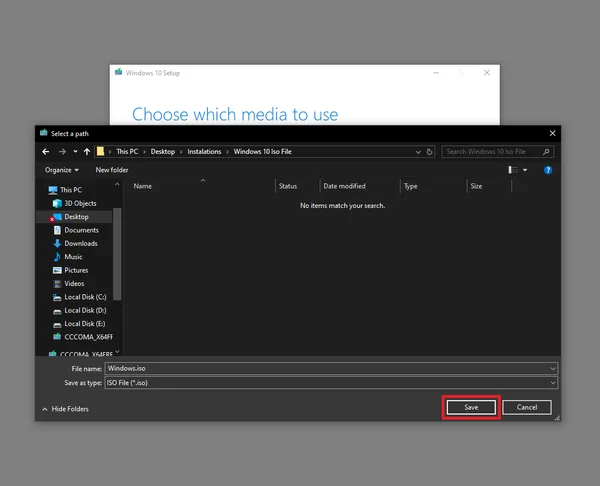Open the blue Help icon

point(548,170)
